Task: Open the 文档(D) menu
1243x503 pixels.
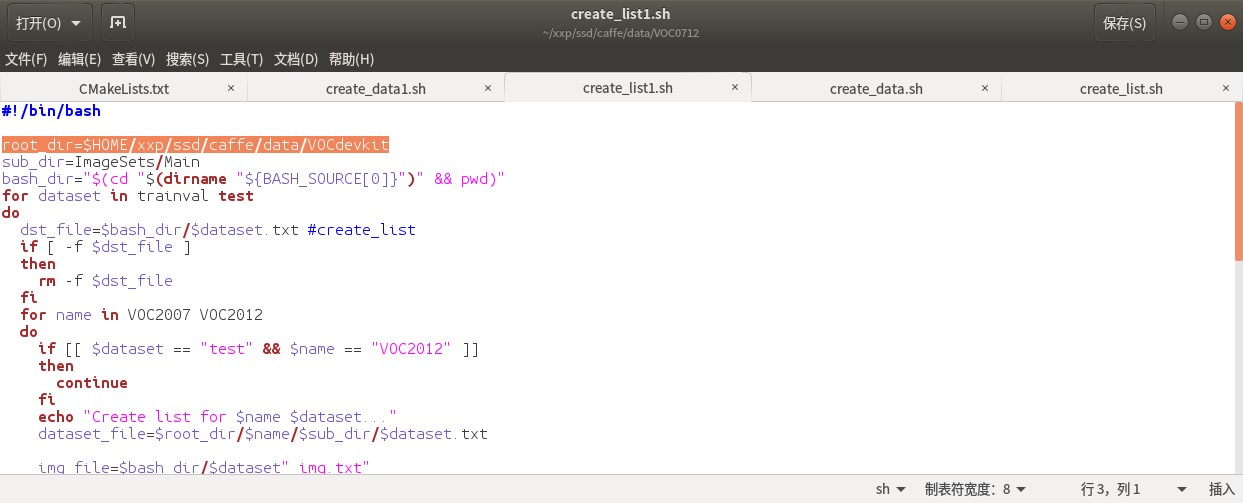Action: (296, 59)
